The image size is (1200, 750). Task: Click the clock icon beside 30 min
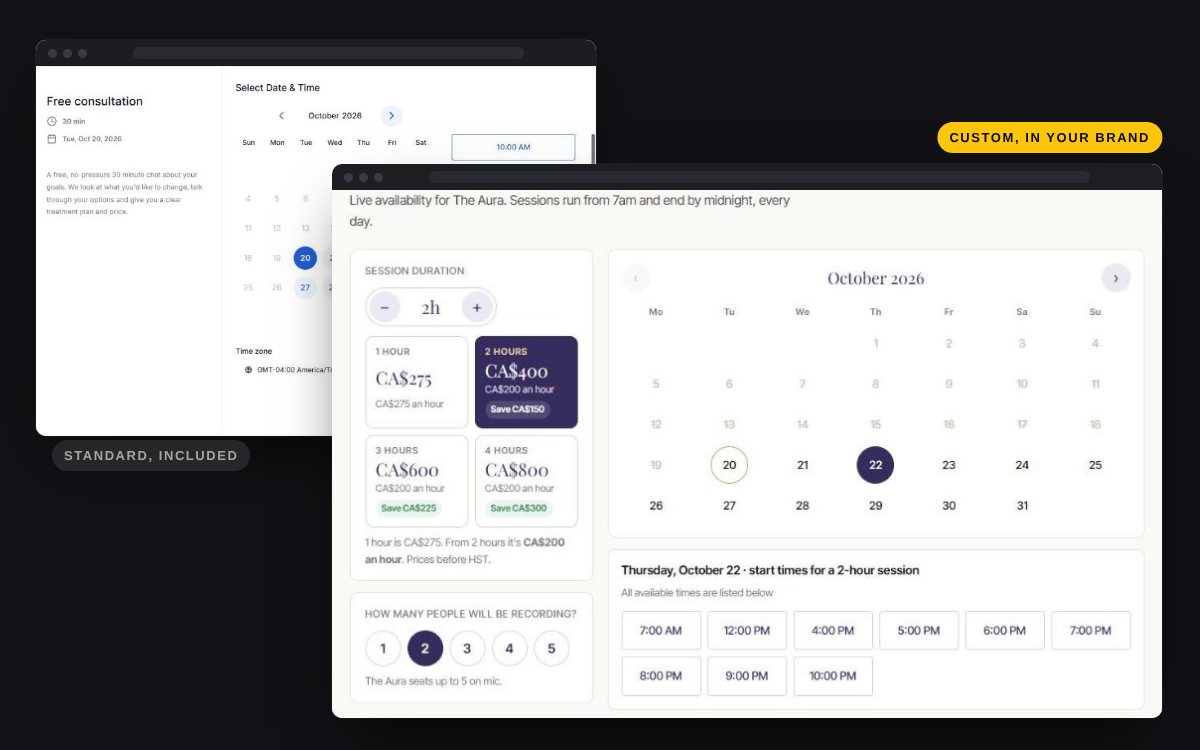pos(52,121)
